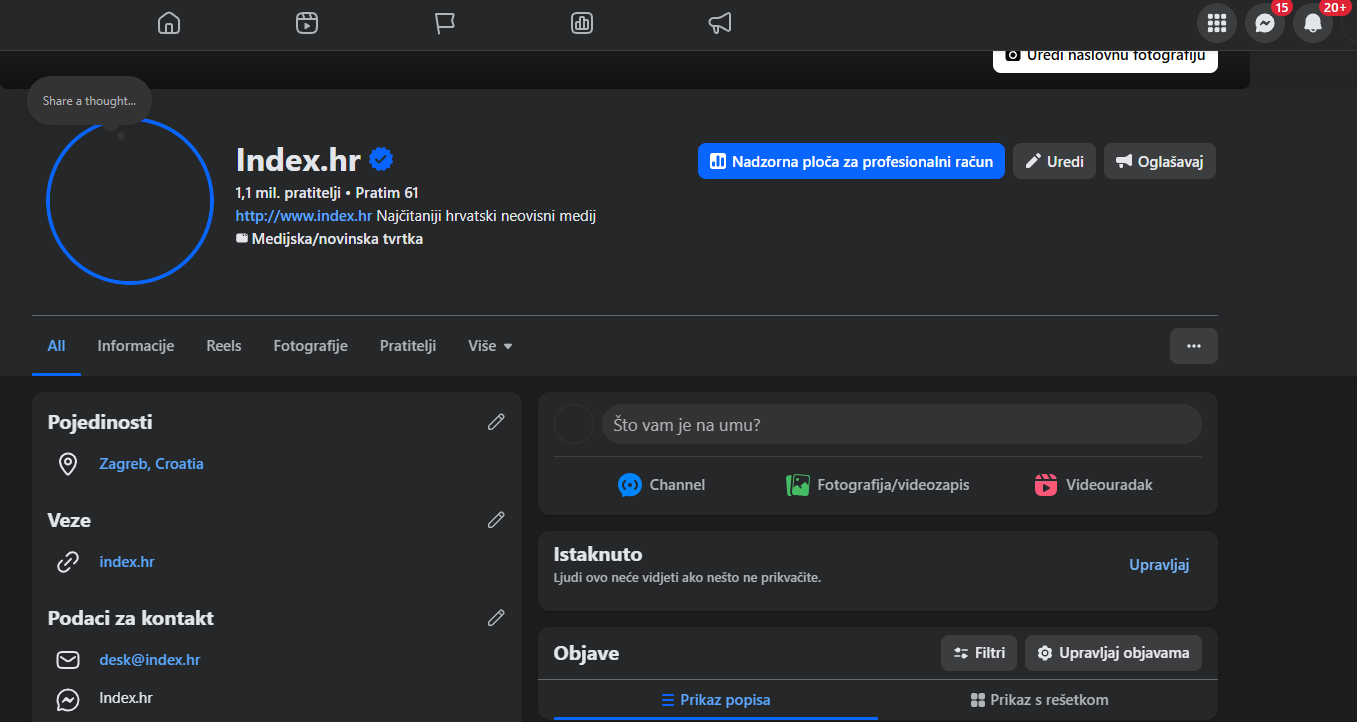The height and width of the screenshot is (722, 1357).
Task: Click the pencil icon next to Veze
Action: (x=496, y=520)
